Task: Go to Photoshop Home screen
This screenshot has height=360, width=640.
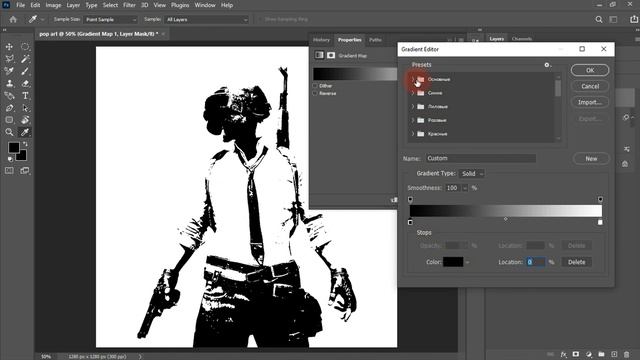Action: pyautogui.click(x=13, y=19)
